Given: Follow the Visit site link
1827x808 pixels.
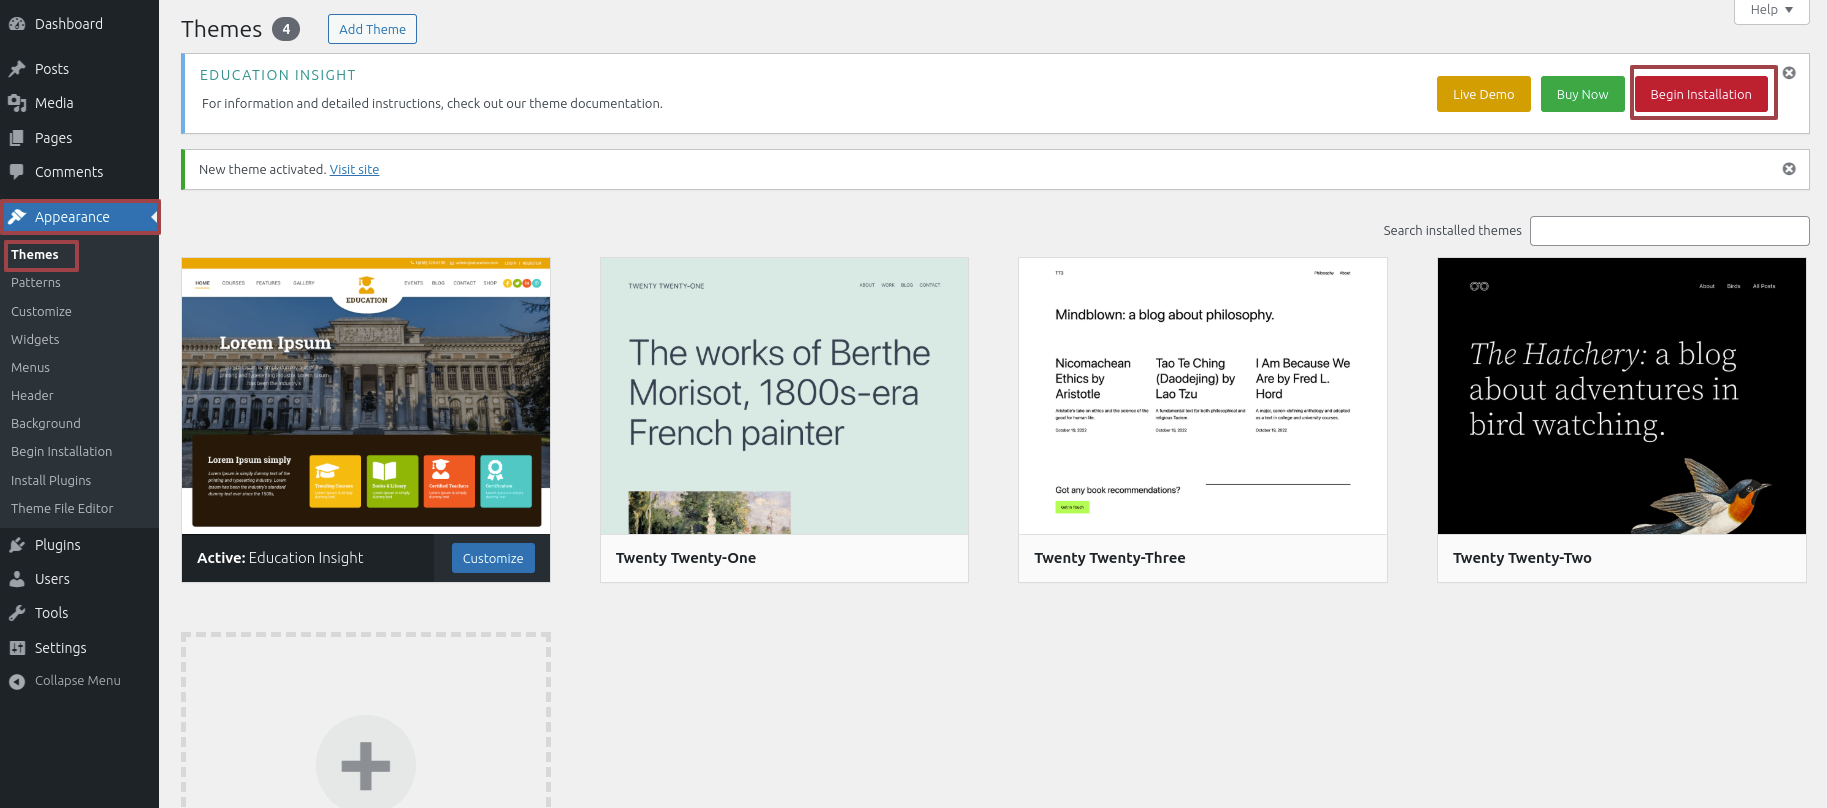Looking at the screenshot, I should [x=354, y=170].
